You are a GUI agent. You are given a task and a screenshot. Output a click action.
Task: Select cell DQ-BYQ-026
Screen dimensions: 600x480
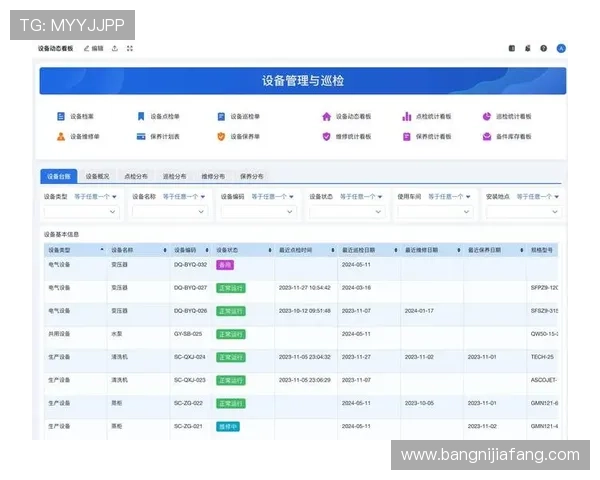[191, 311]
